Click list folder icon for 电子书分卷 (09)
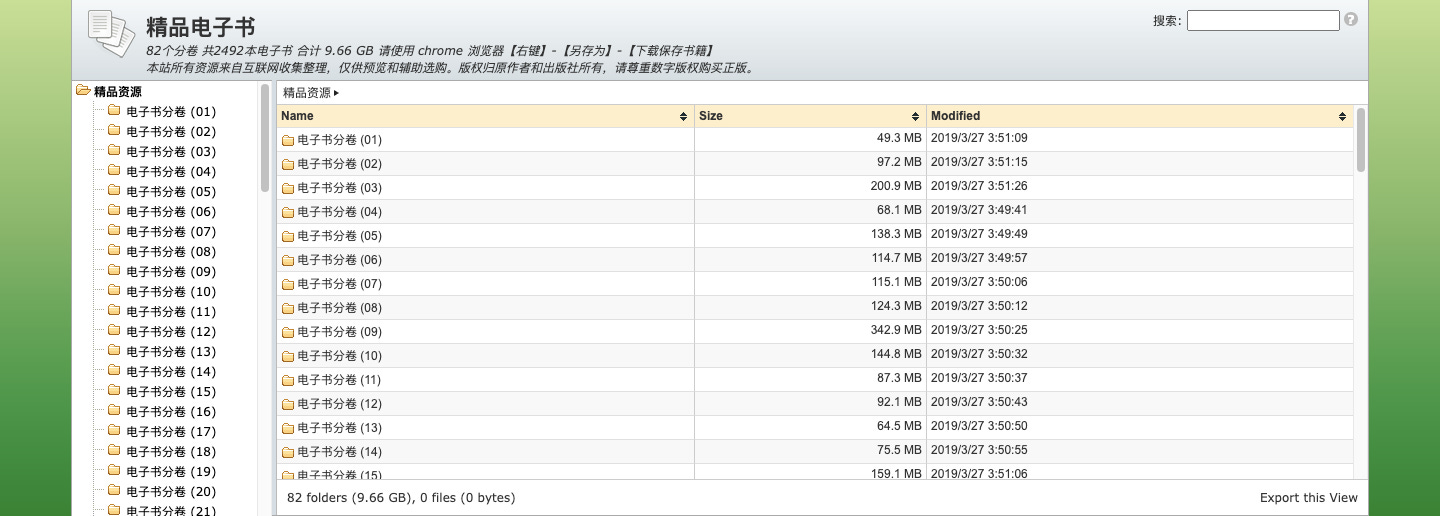This screenshot has height=516, width=1440. (288, 332)
